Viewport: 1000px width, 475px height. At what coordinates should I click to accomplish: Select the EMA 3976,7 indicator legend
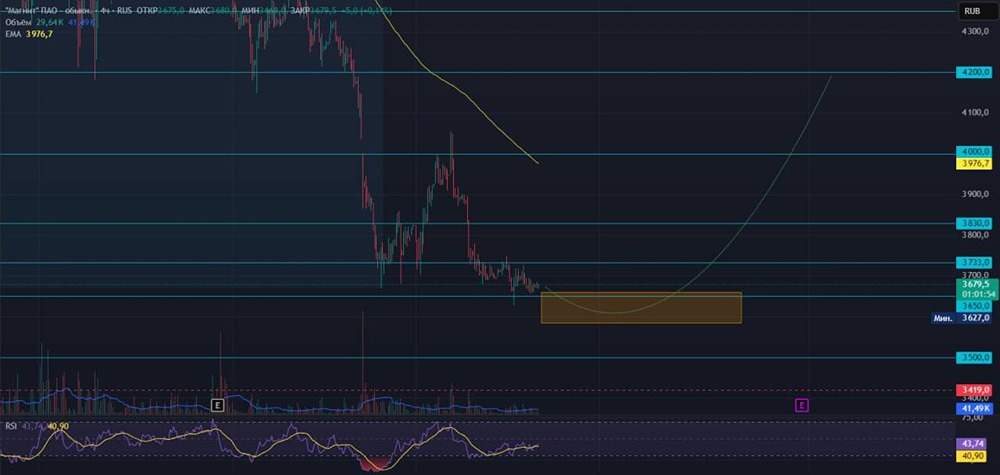click(x=27, y=34)
